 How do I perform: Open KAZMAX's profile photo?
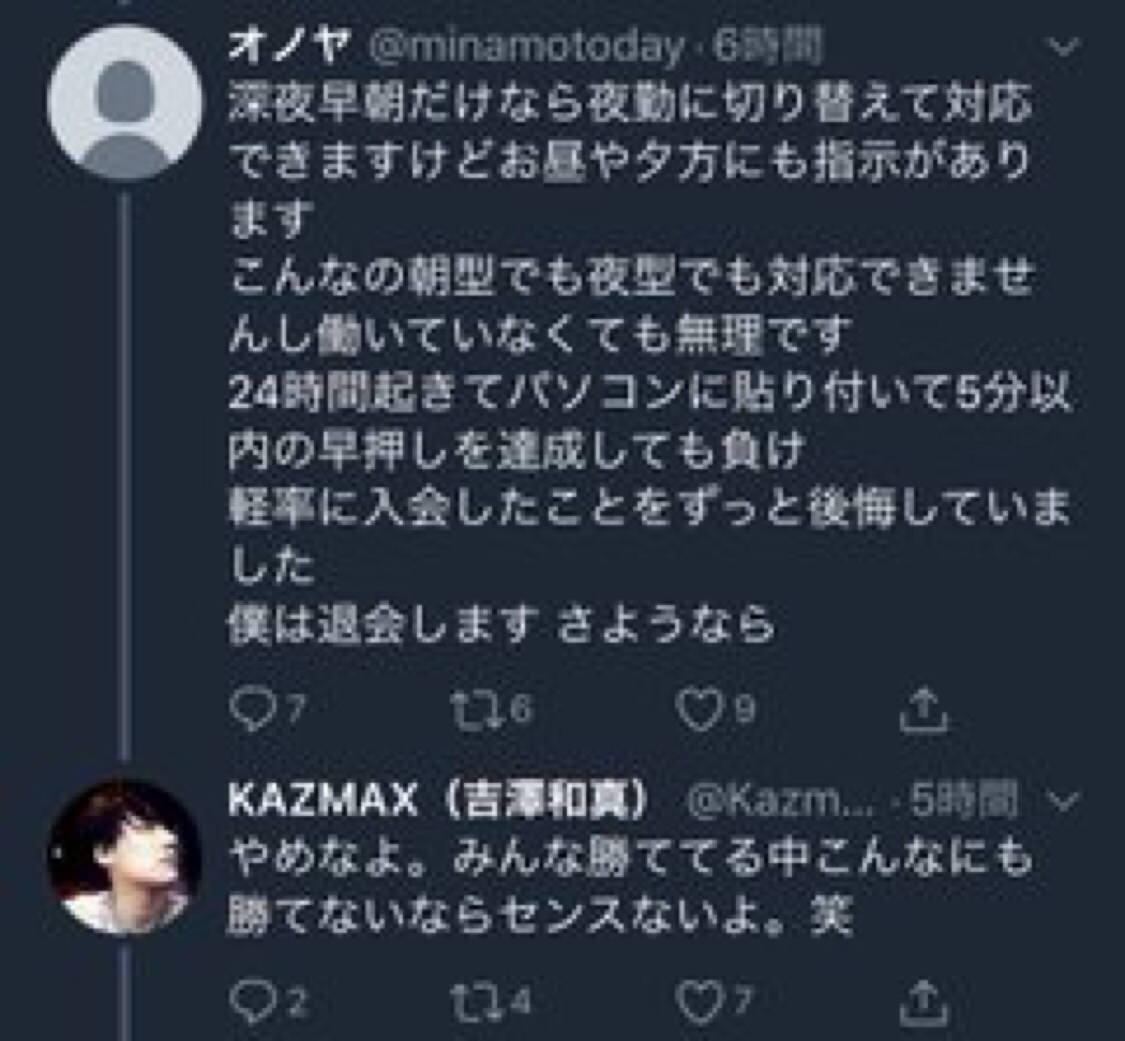pos(124,858)
